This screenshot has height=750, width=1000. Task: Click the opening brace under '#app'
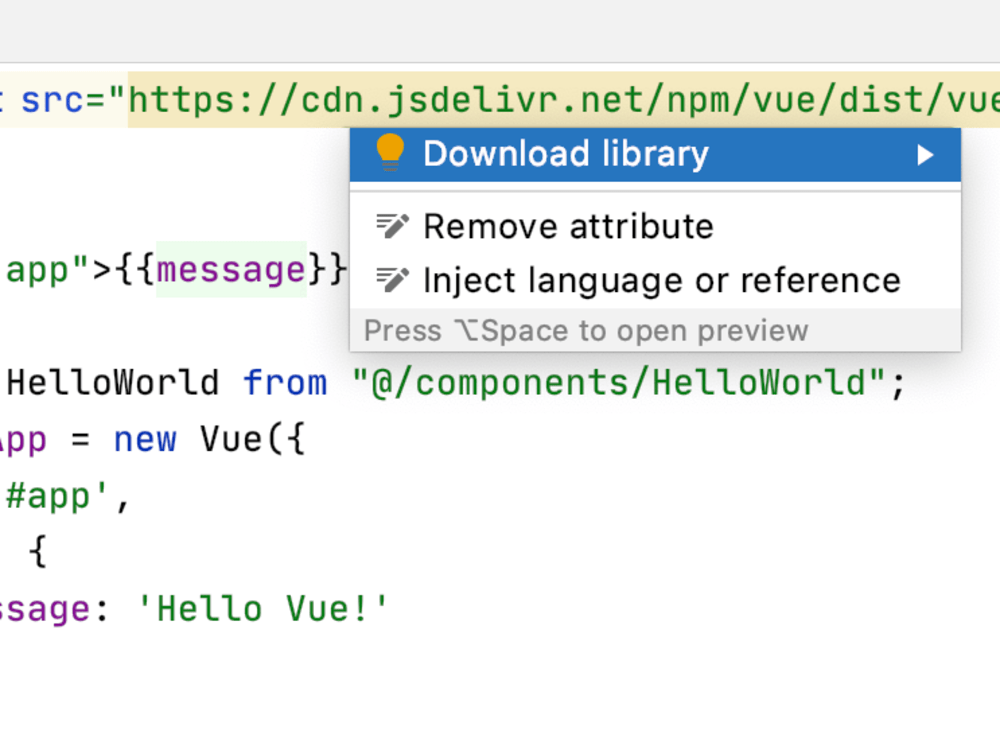[x=38, y=551]
